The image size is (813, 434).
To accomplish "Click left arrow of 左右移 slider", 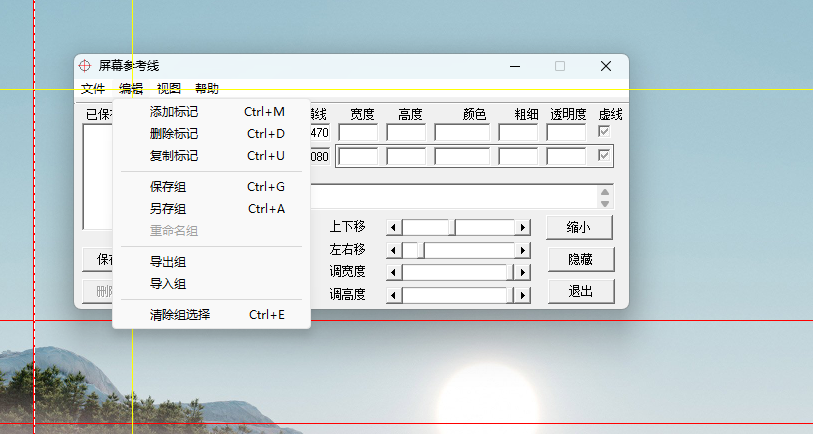I will pyautogui.click(x=394, y=250).
